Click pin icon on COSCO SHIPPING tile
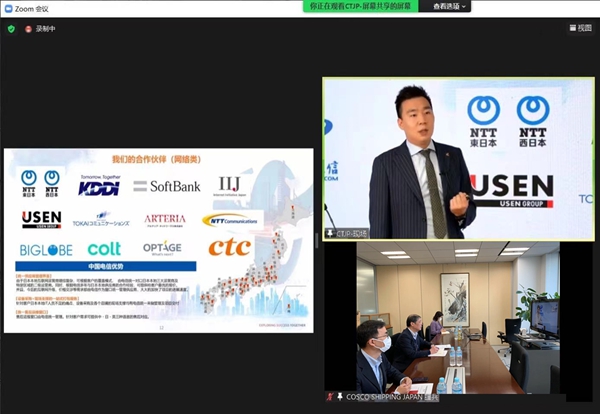 click(339, 397)
